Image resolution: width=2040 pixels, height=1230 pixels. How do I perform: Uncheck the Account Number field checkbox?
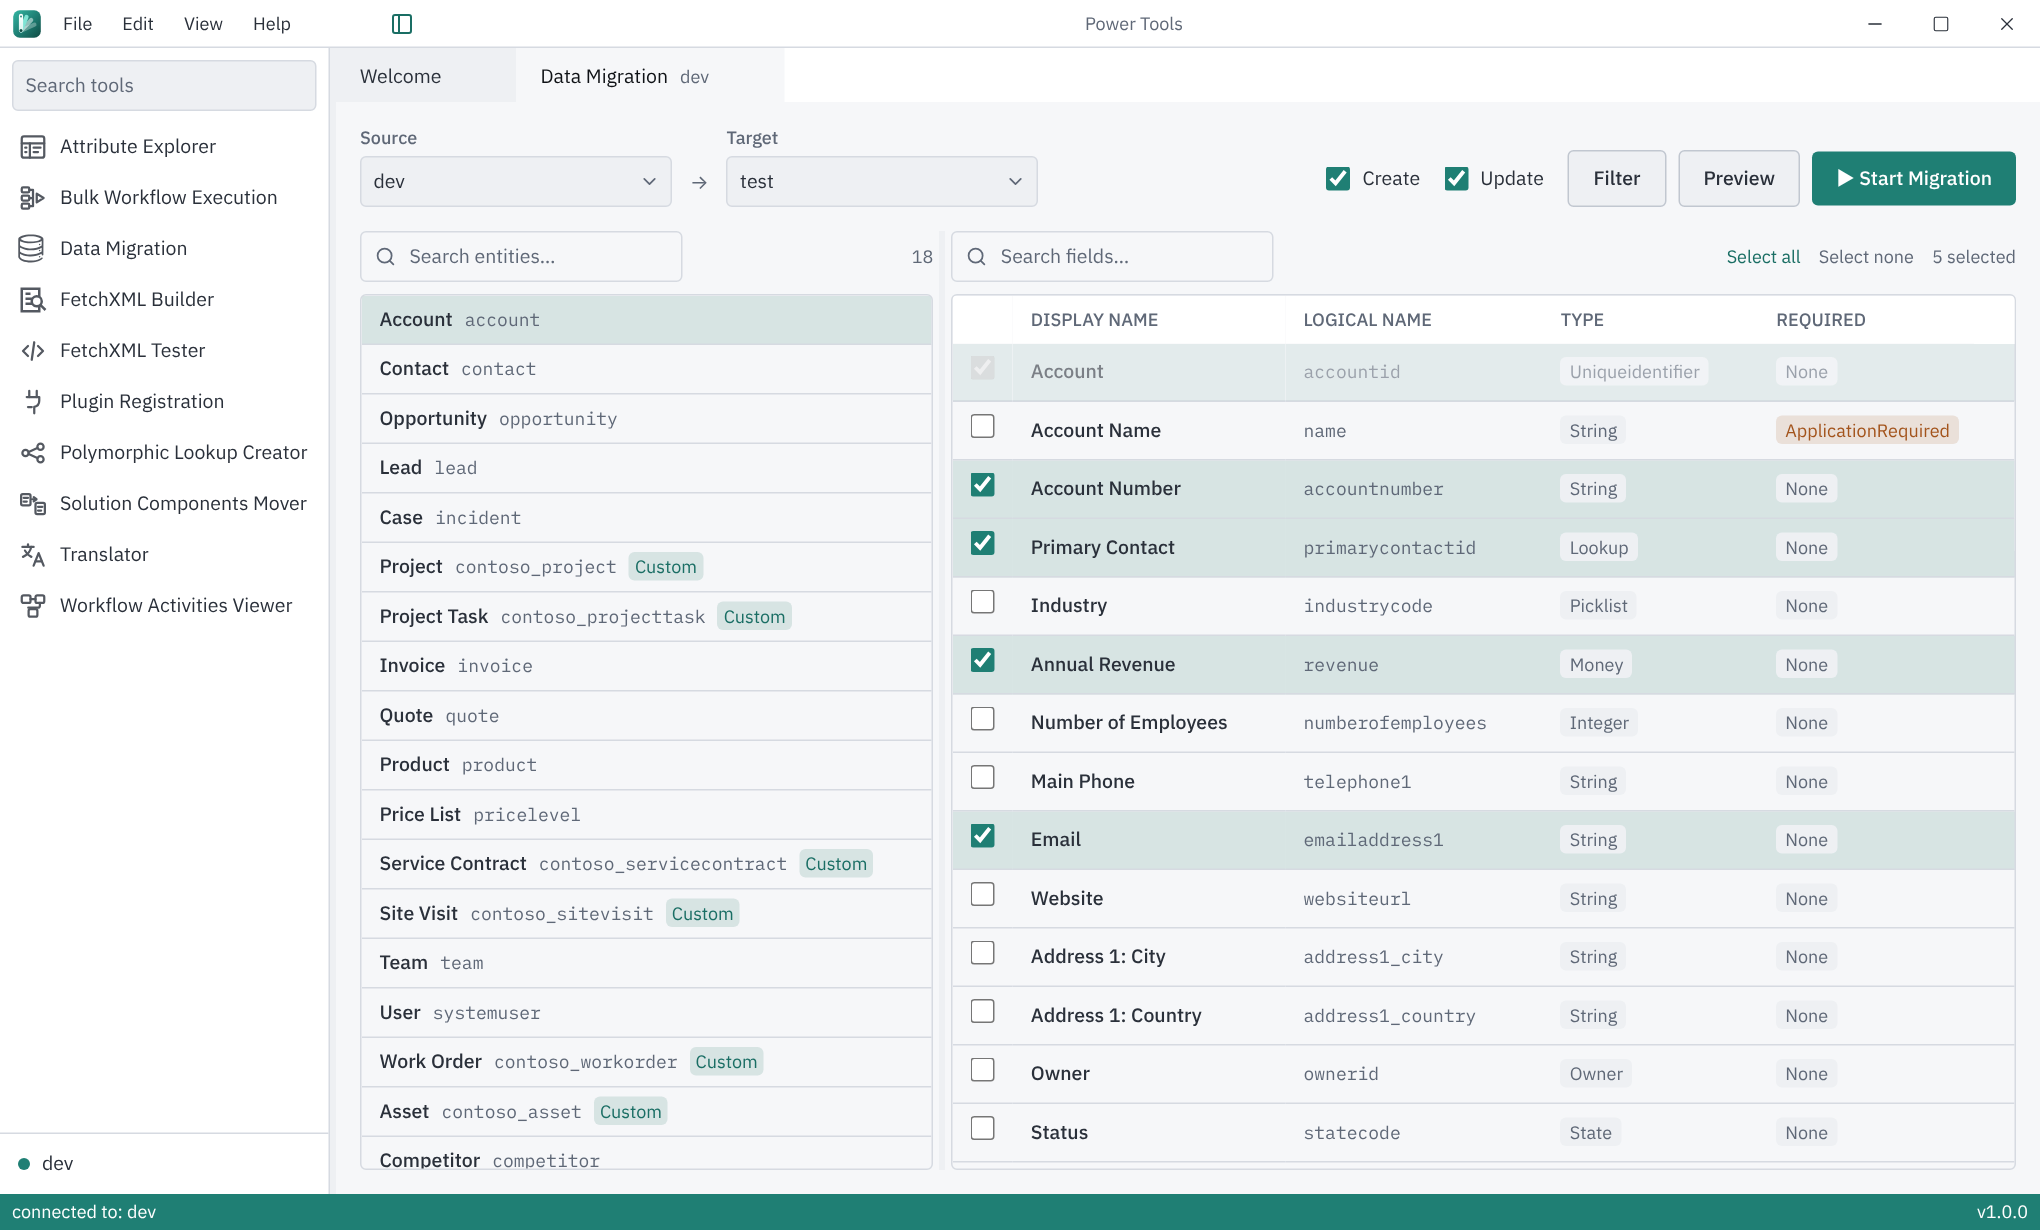point(983,485)
